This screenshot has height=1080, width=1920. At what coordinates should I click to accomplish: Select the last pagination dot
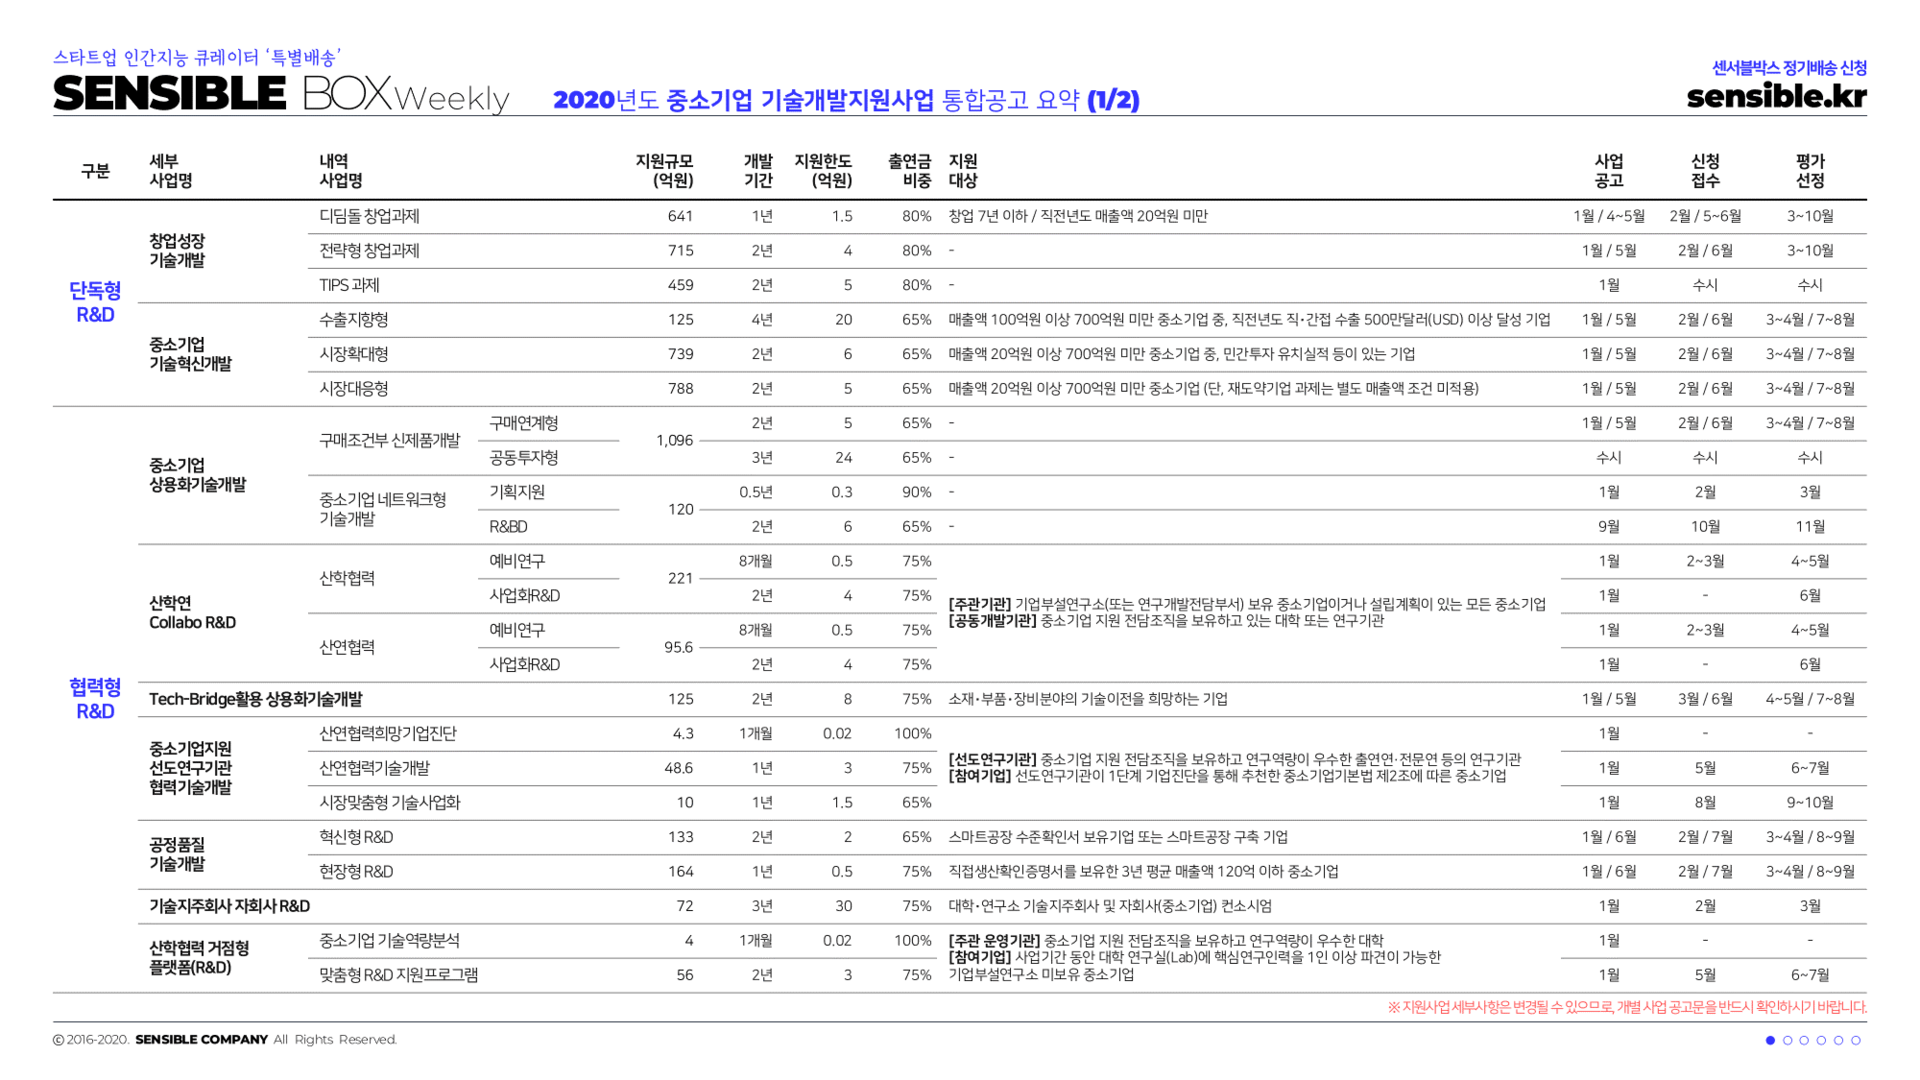(x=1856, y=1040)
